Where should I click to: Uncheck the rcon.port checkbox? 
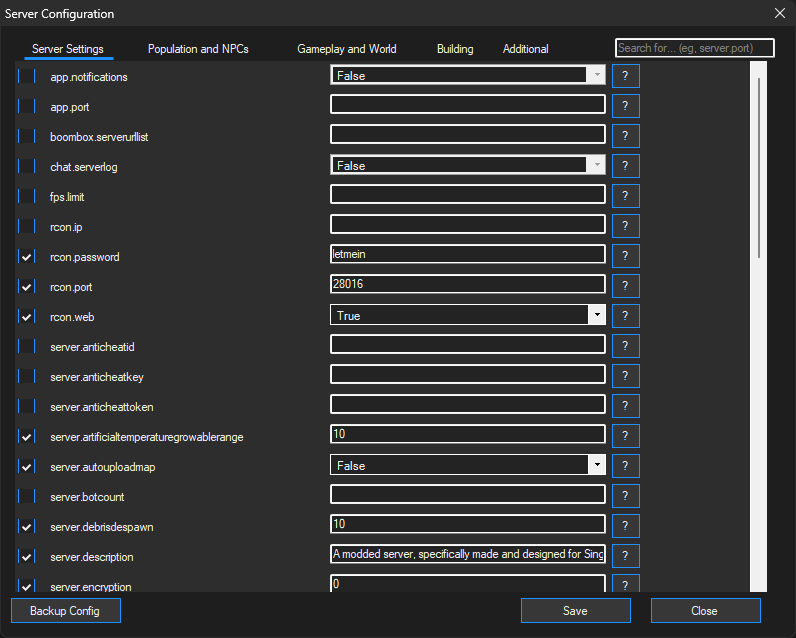pyautogui.click(x=26, y=287)
